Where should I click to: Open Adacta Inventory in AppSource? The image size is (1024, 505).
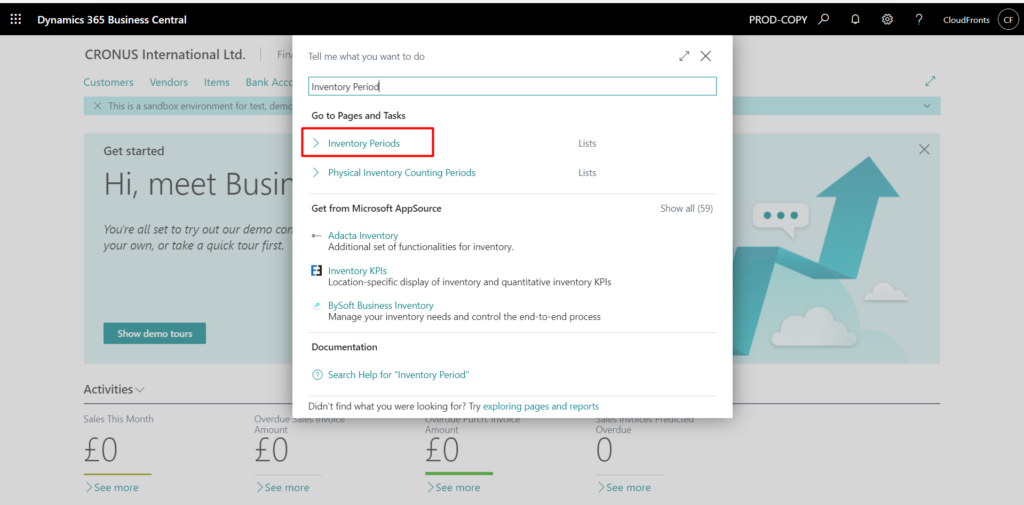click(x=363, y=235)
